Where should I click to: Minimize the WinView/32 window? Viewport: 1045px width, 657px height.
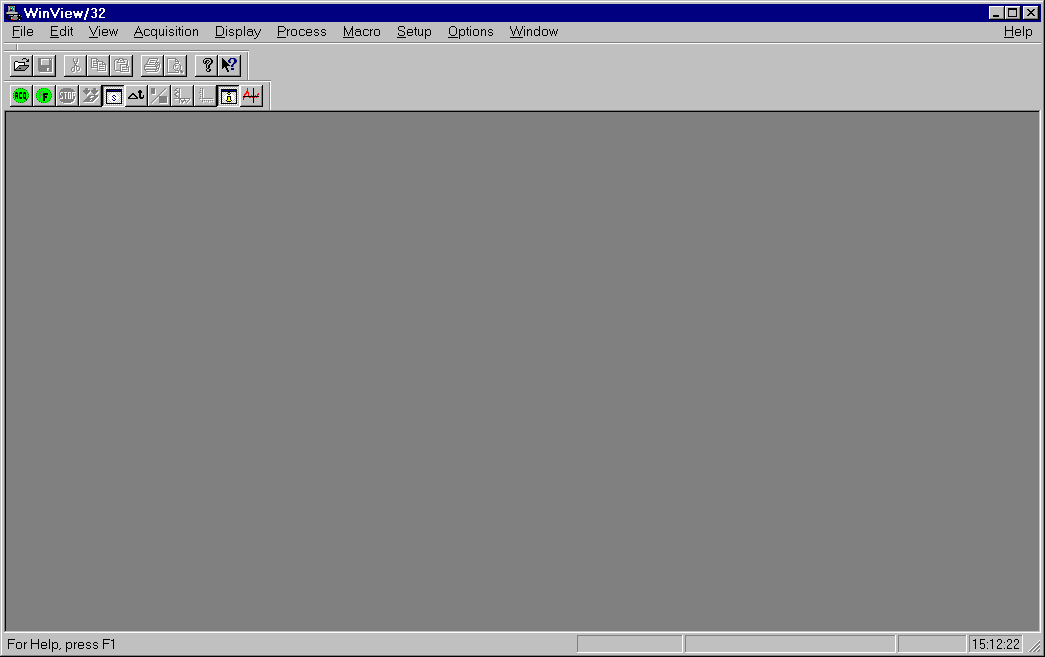coord(996,13)
